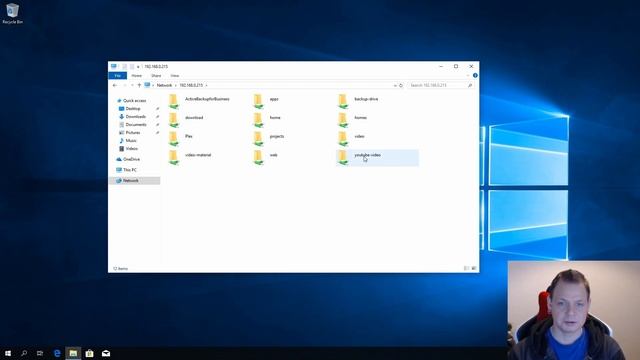Open Explorer help via blue question icon
This screenshot has width=640, height=360.
475,76
